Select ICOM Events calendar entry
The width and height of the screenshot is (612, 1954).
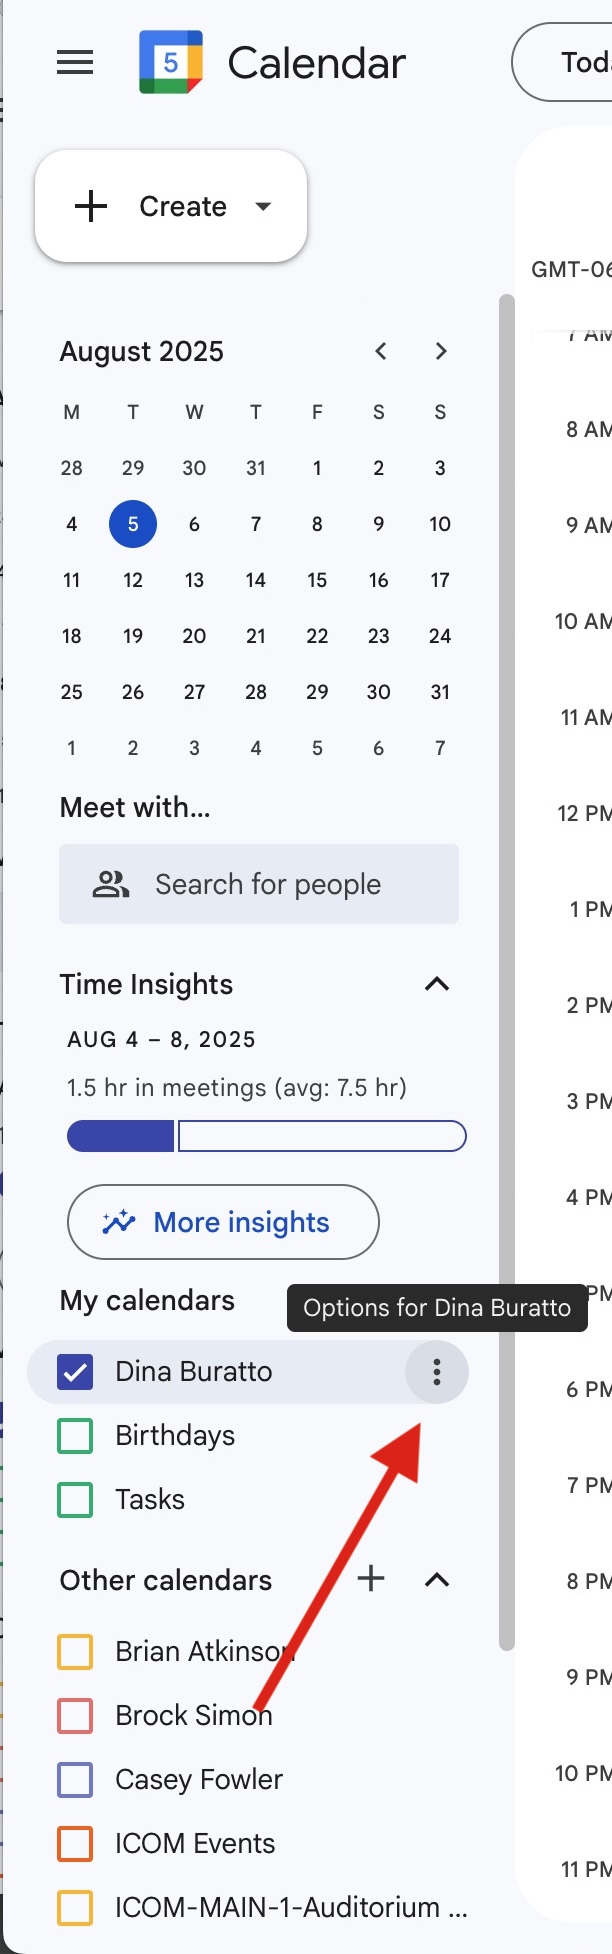pos(195,1844)
